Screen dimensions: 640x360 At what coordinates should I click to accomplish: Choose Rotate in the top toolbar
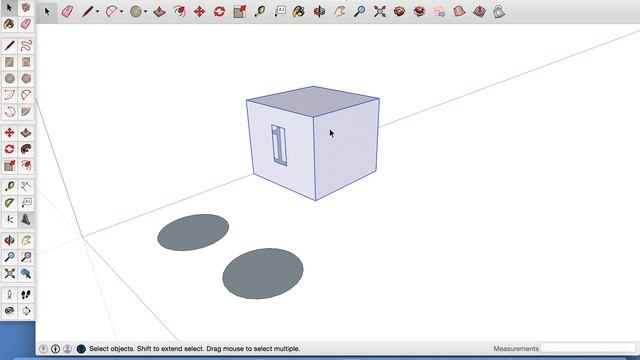[x=219, y=11]
